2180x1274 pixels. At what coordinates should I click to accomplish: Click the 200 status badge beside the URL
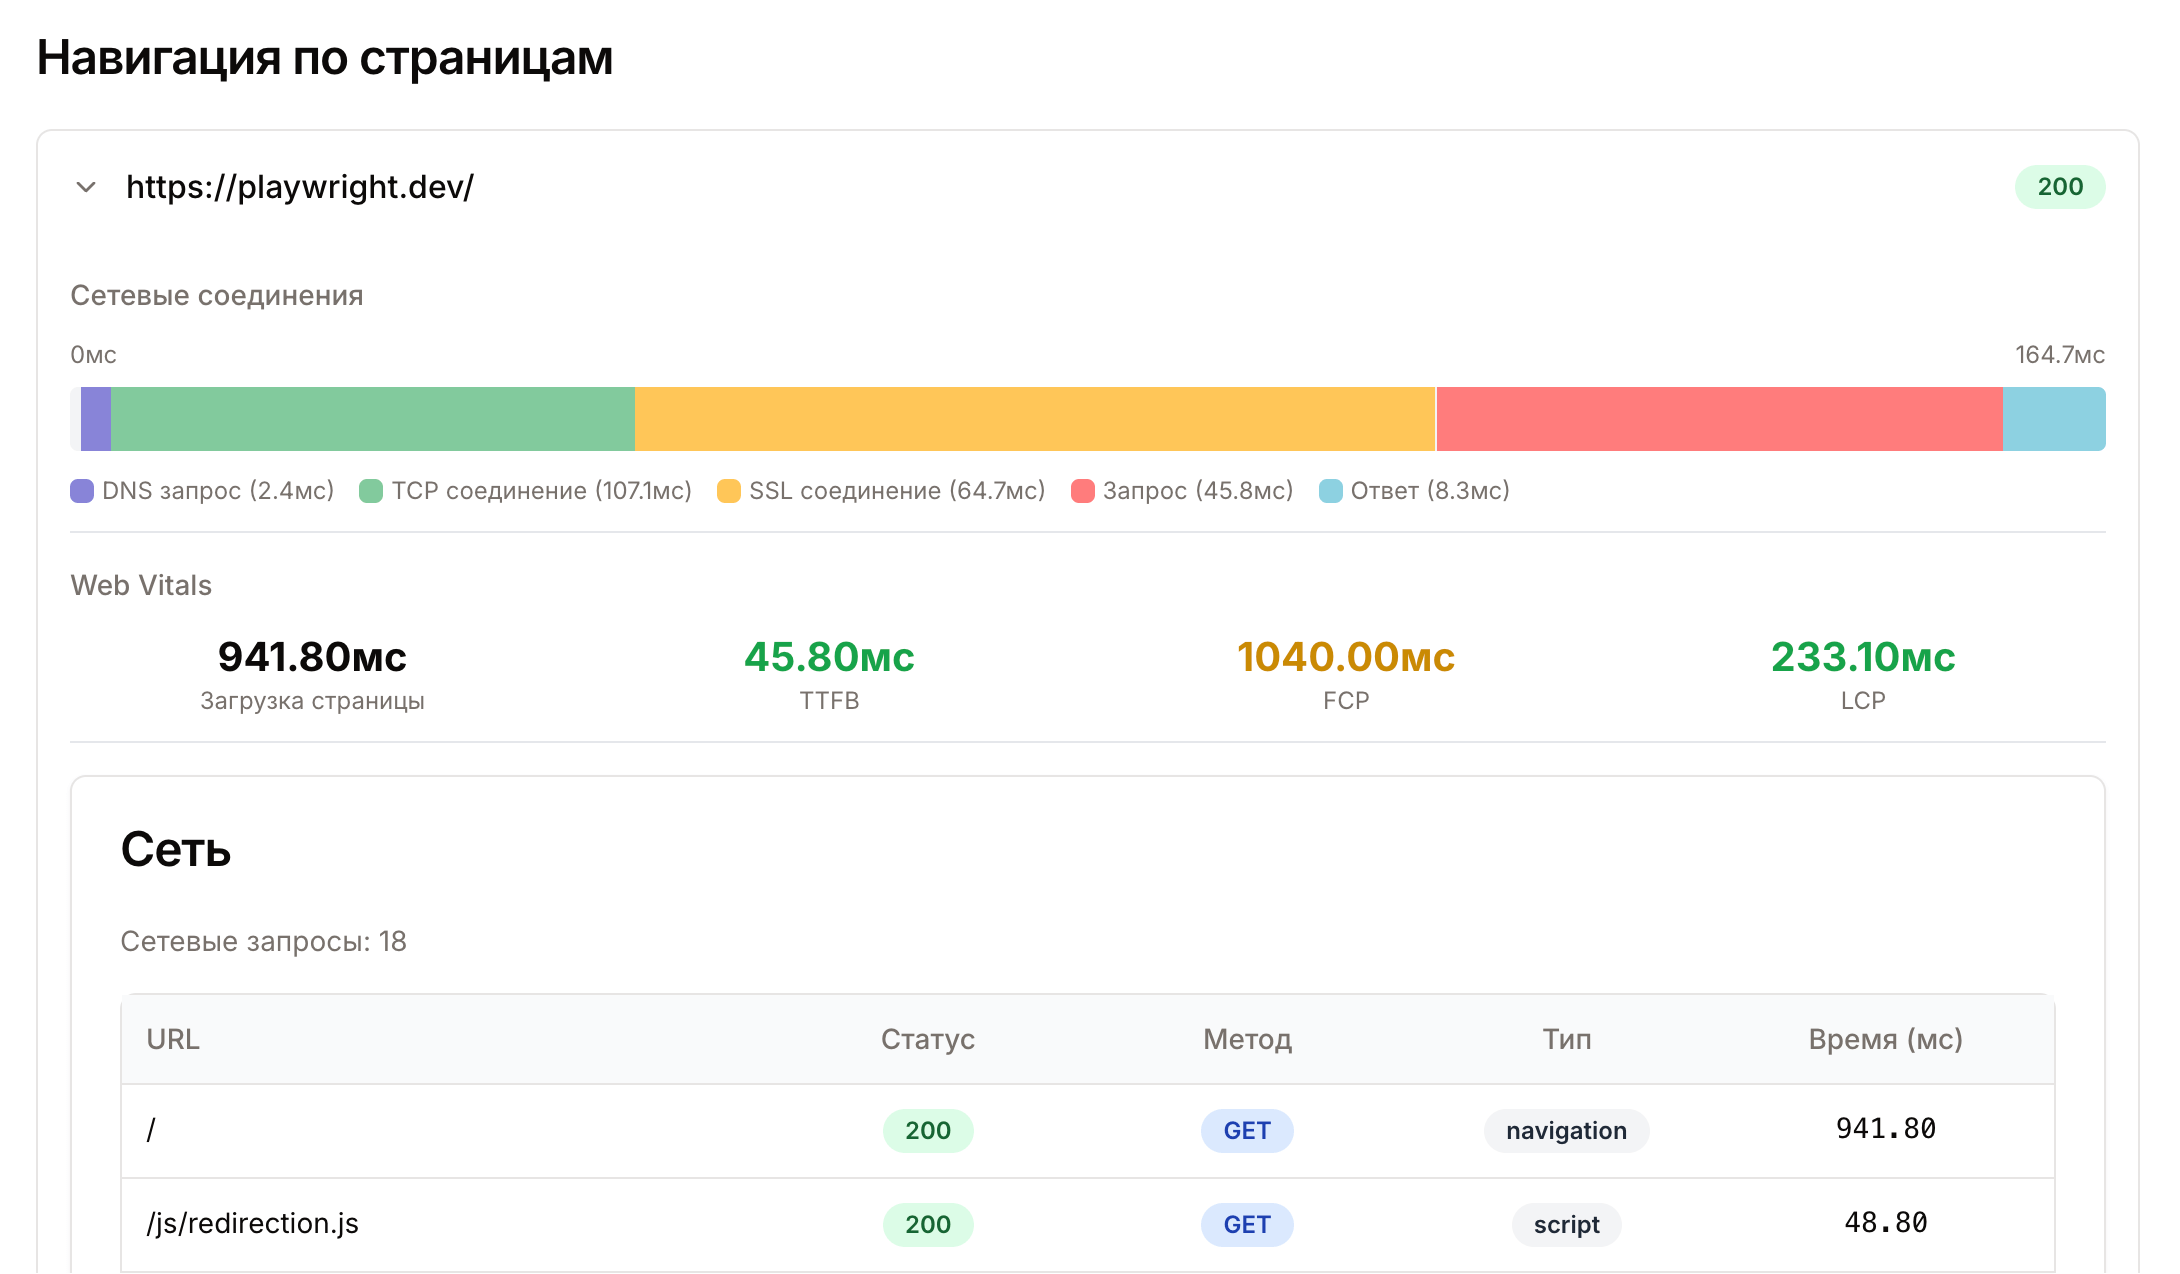tap(2058, 186)
